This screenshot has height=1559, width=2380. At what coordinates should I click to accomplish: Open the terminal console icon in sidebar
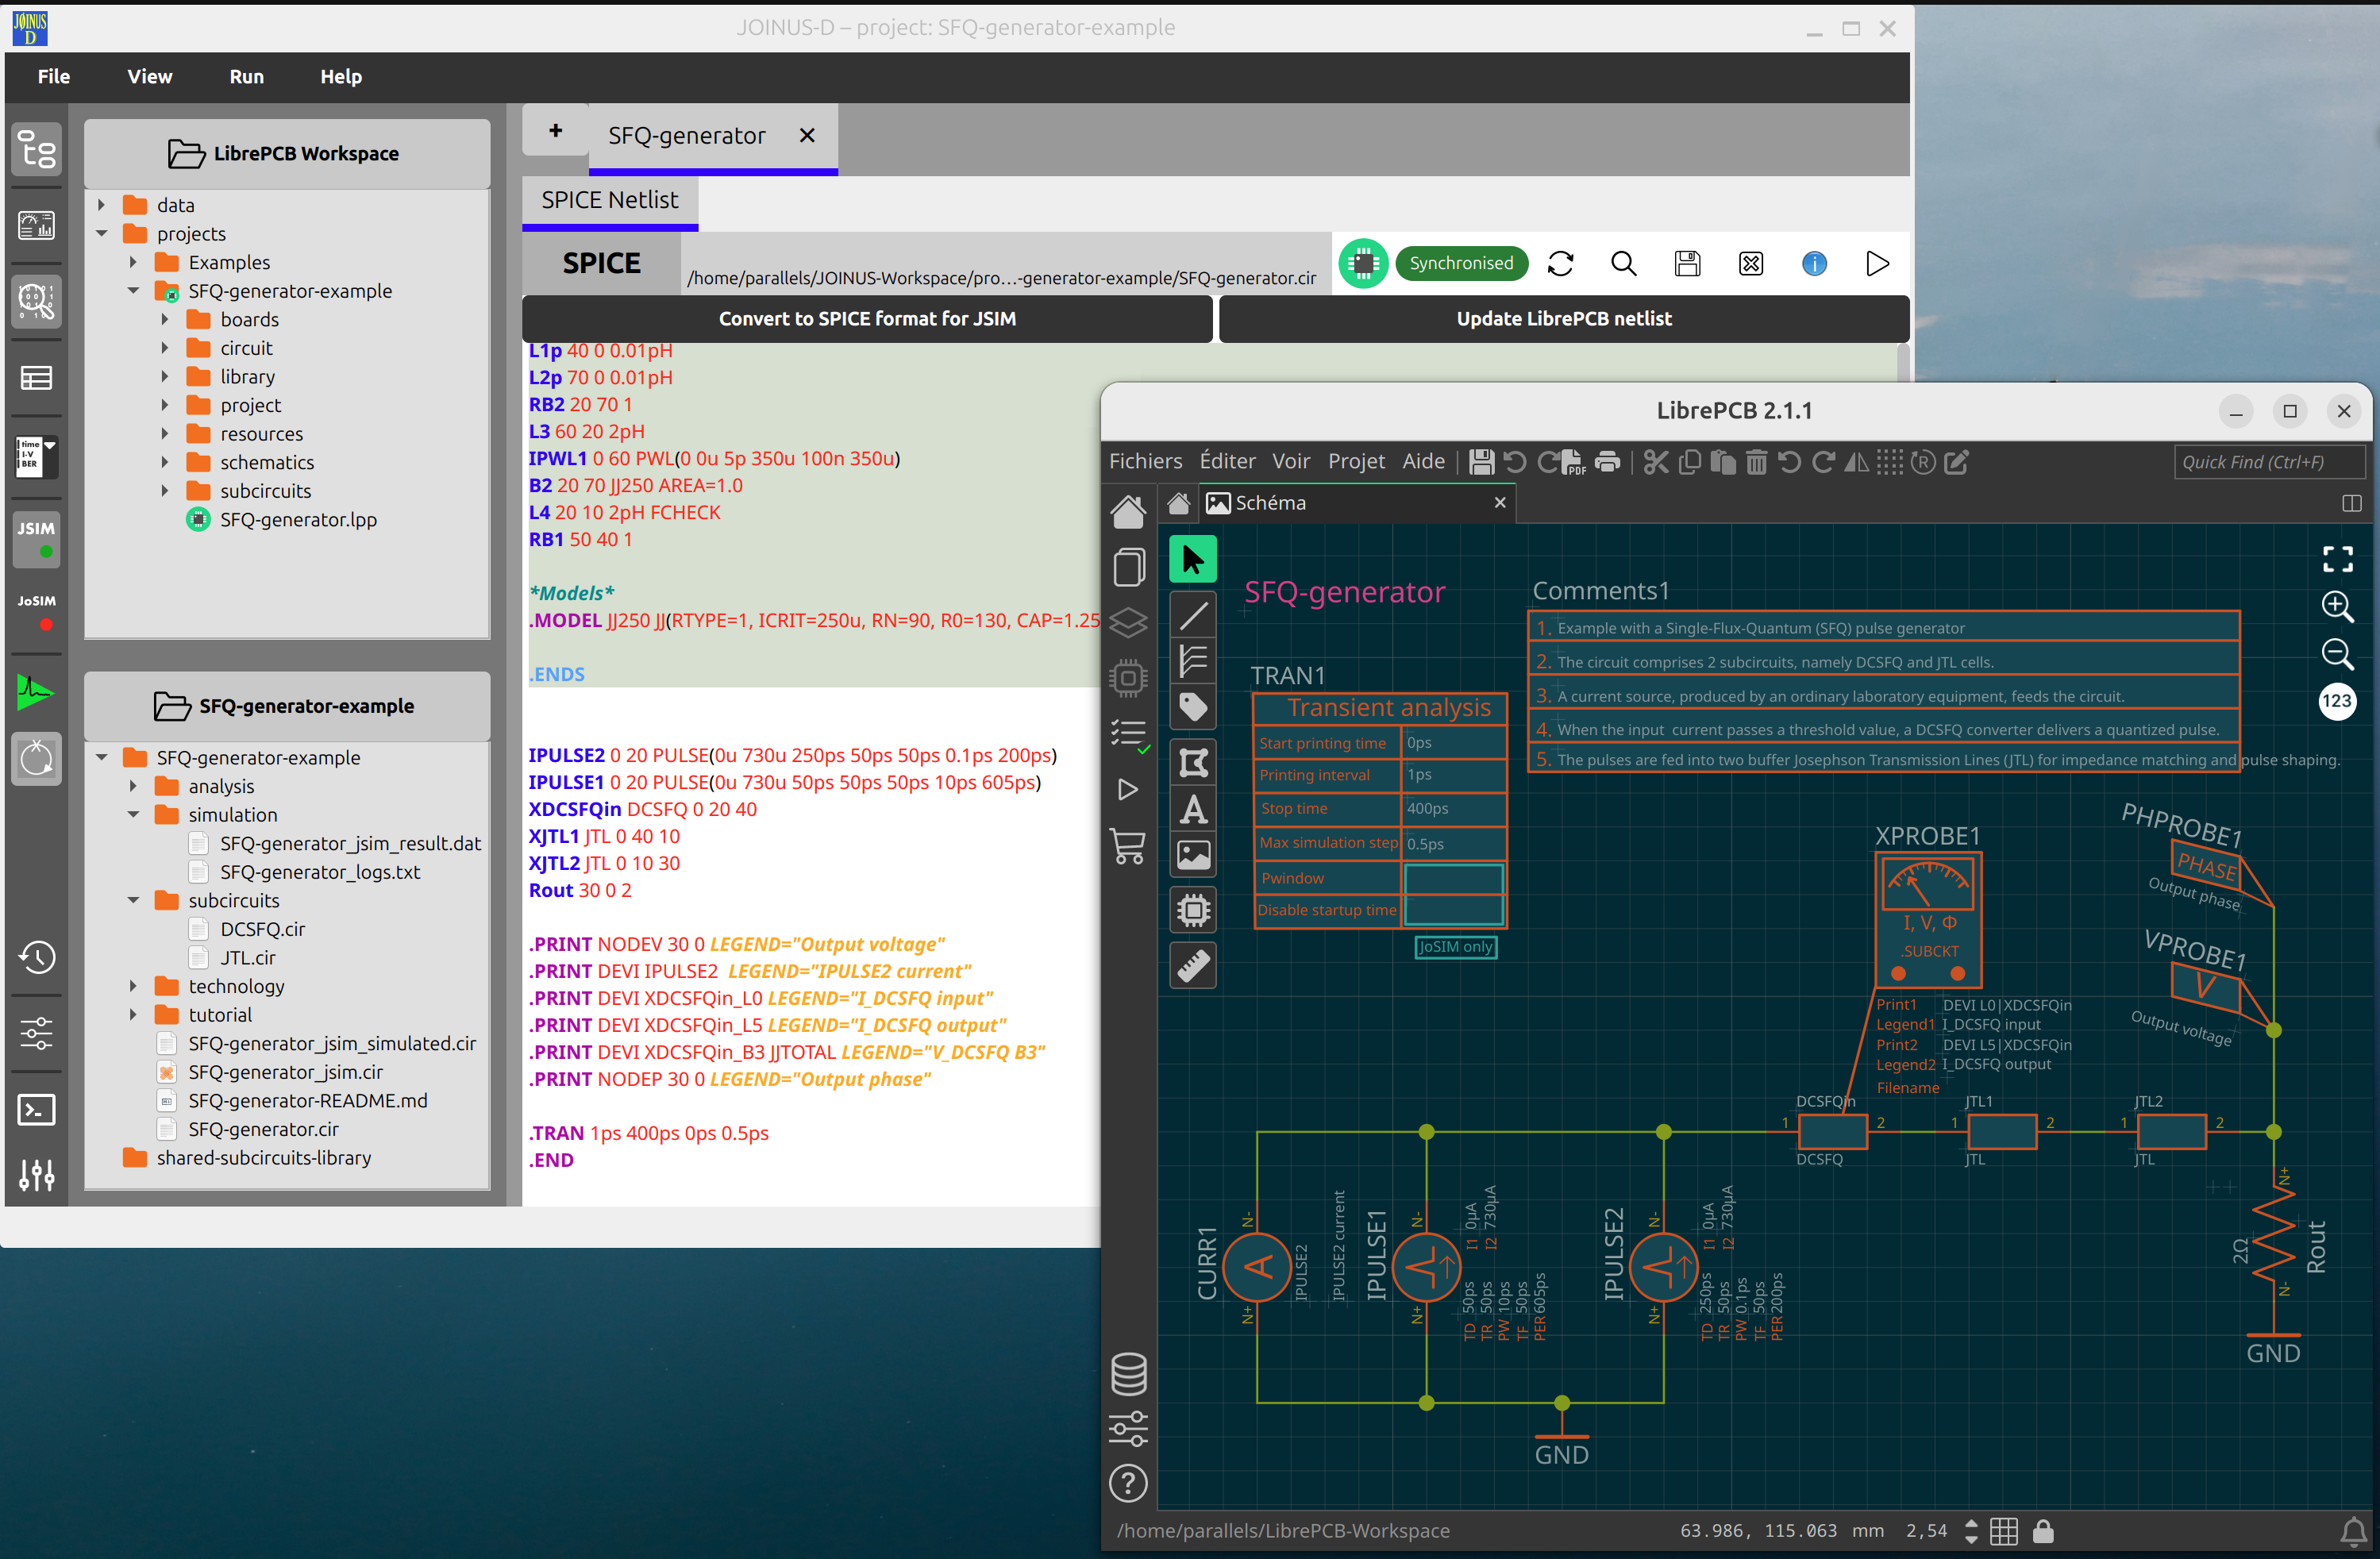click(37, 1109)
